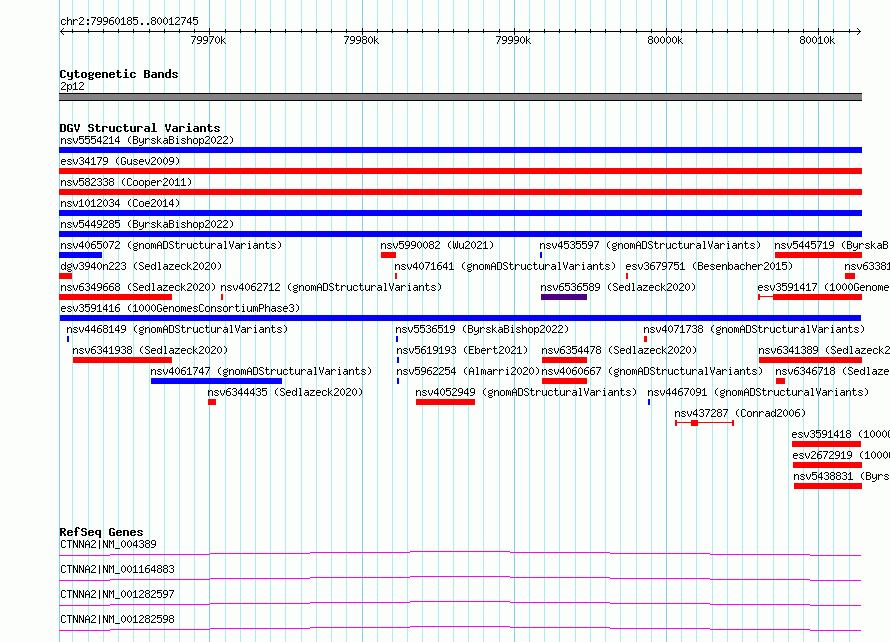Open nsv5962254 (Almarri2020) label
Image resolution: width=890 pixels, height=642 pixels.
468,371
